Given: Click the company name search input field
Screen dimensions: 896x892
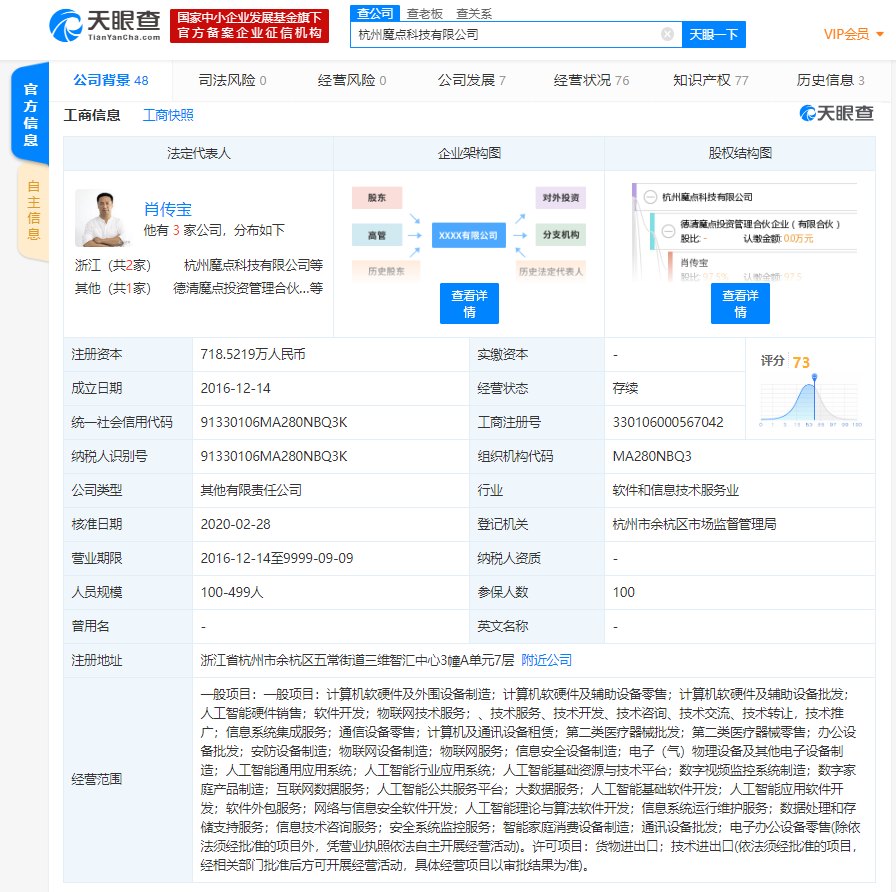Looking at the screenshot, I should click(505, 34).
